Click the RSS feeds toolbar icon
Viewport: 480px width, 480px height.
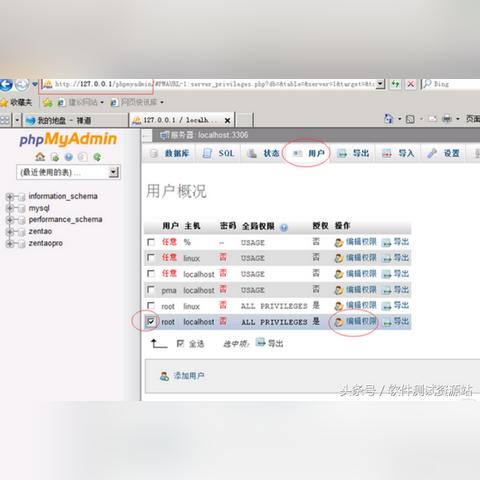410,119
